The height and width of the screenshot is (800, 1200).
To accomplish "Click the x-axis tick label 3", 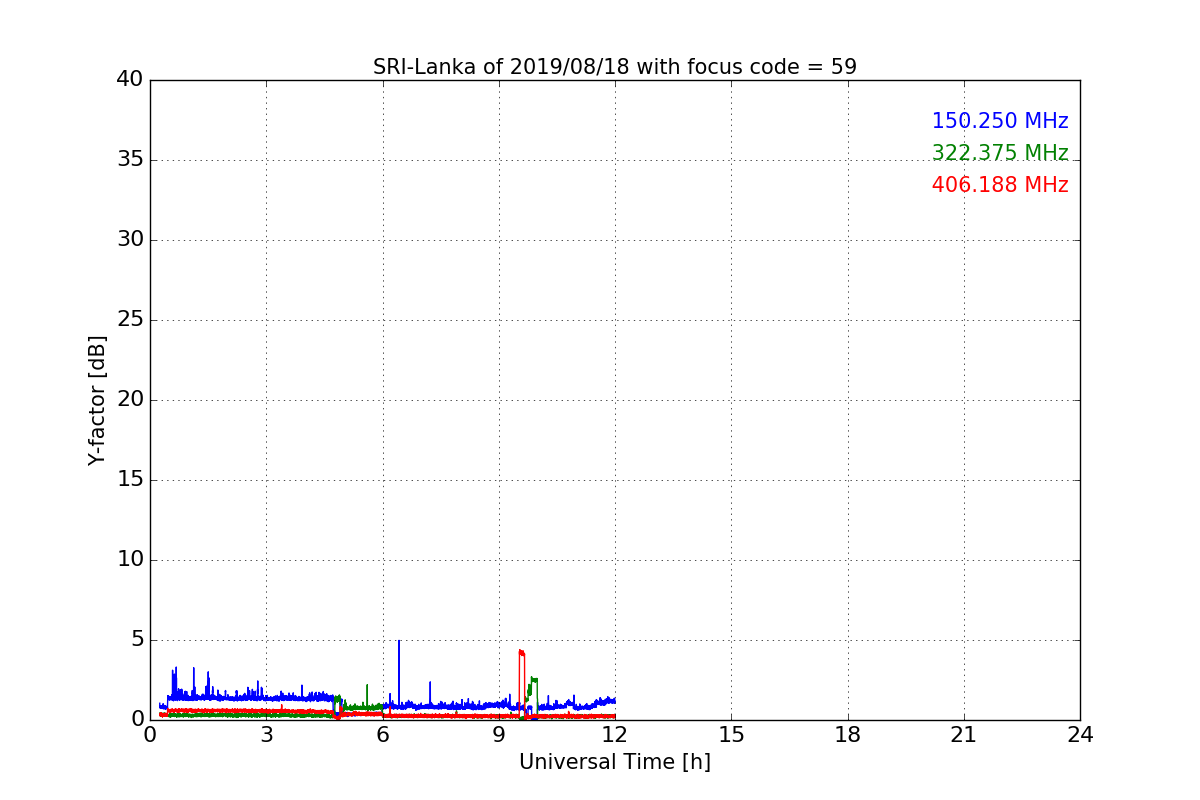I will [x=266, y=736].
